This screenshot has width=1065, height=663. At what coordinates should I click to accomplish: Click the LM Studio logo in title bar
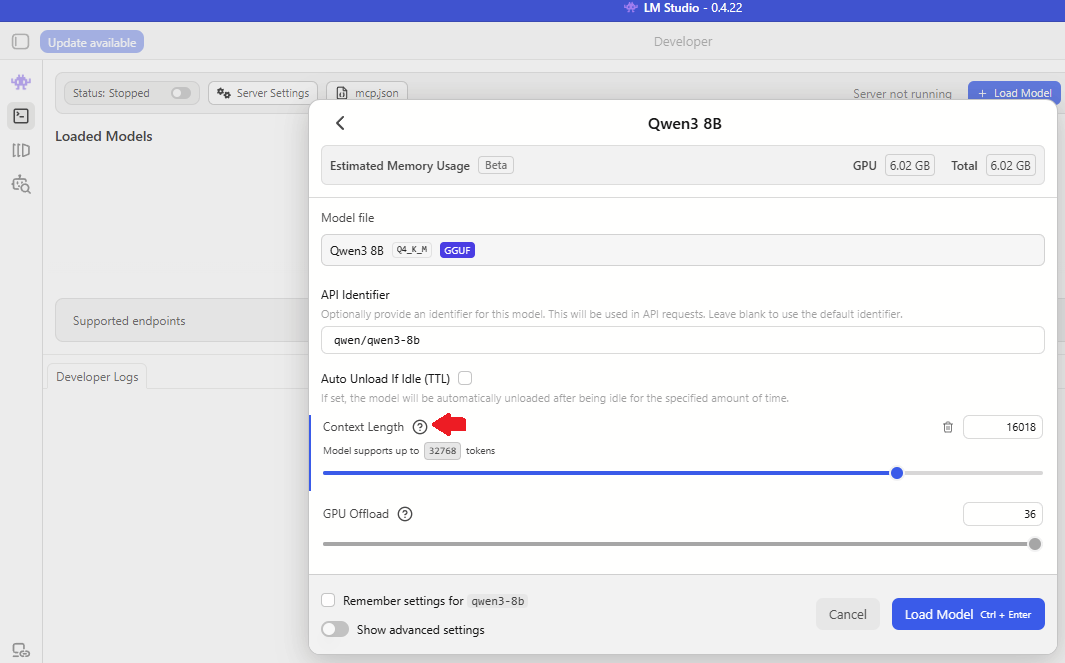click(631, 7)
